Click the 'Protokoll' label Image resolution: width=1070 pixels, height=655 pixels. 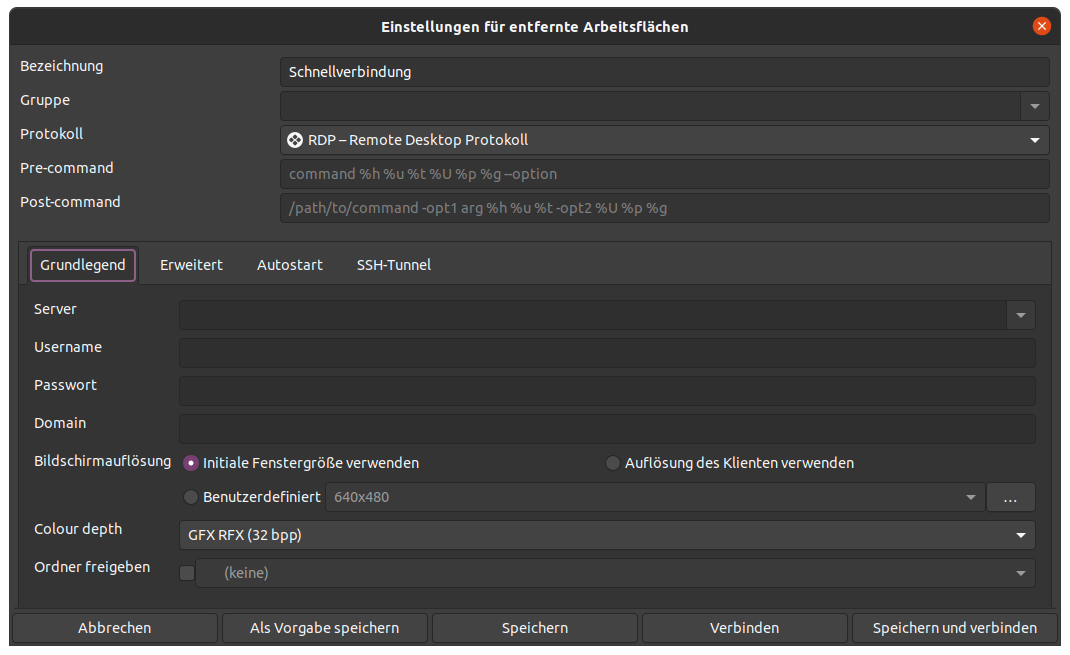tap(51, 134)
